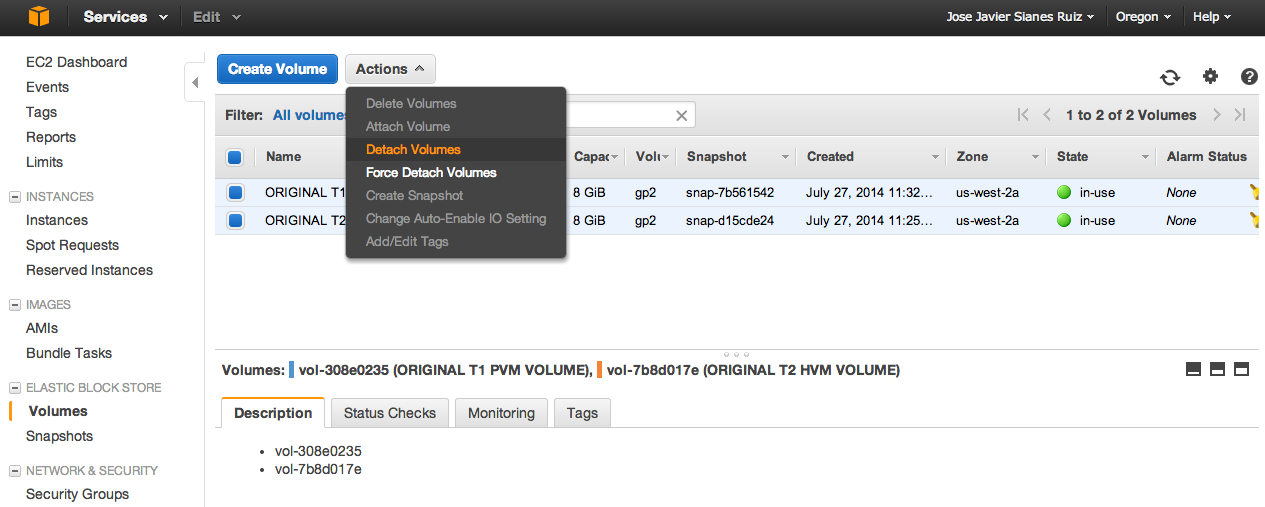Viewport: 1265px width, 507px height.
Task: Click snap-7b561542 snapshot cell
Action: pyautogui.click(x=730, y=192)
